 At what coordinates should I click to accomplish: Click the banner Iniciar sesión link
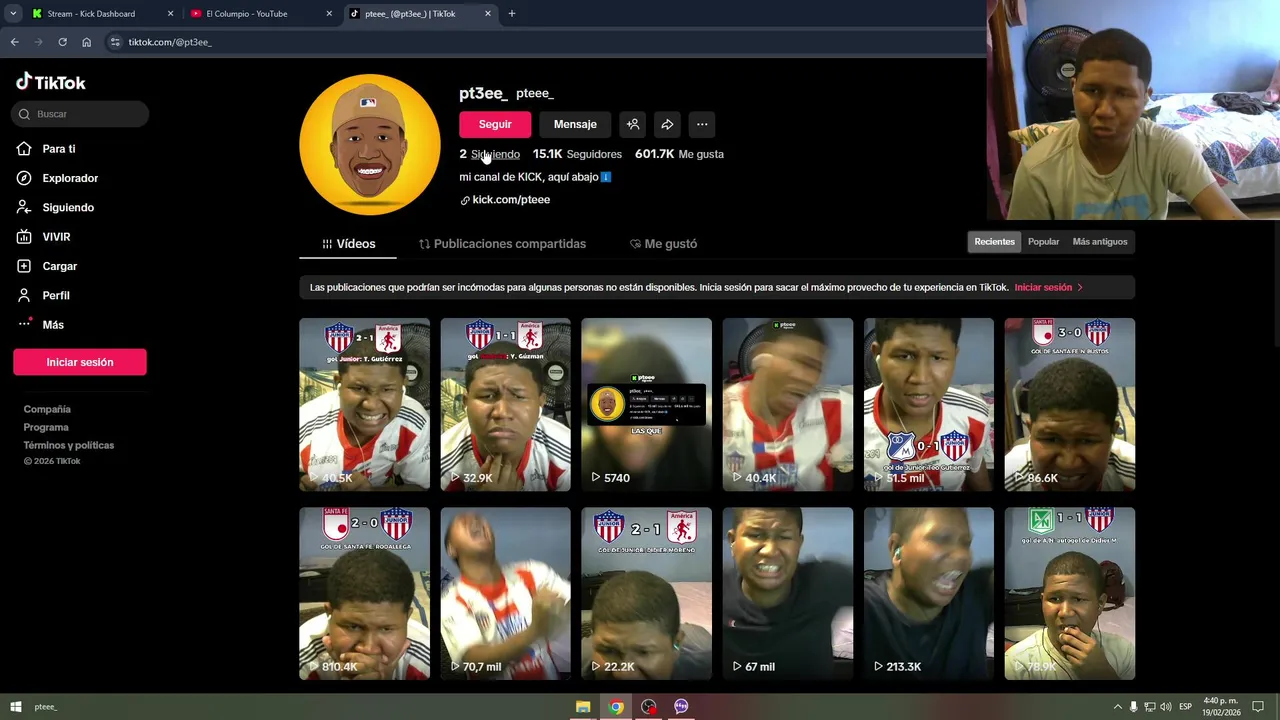(x=1048, y=287)
